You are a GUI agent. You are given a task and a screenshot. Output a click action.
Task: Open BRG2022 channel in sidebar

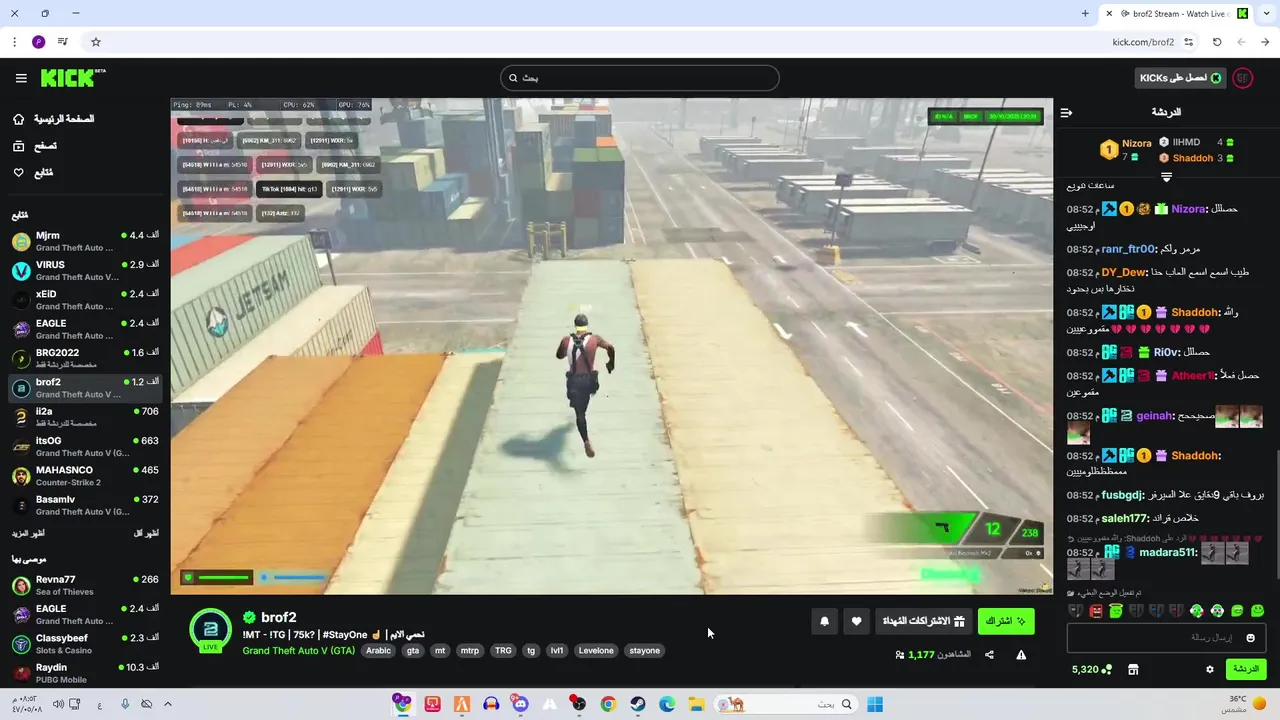[85, 358]
